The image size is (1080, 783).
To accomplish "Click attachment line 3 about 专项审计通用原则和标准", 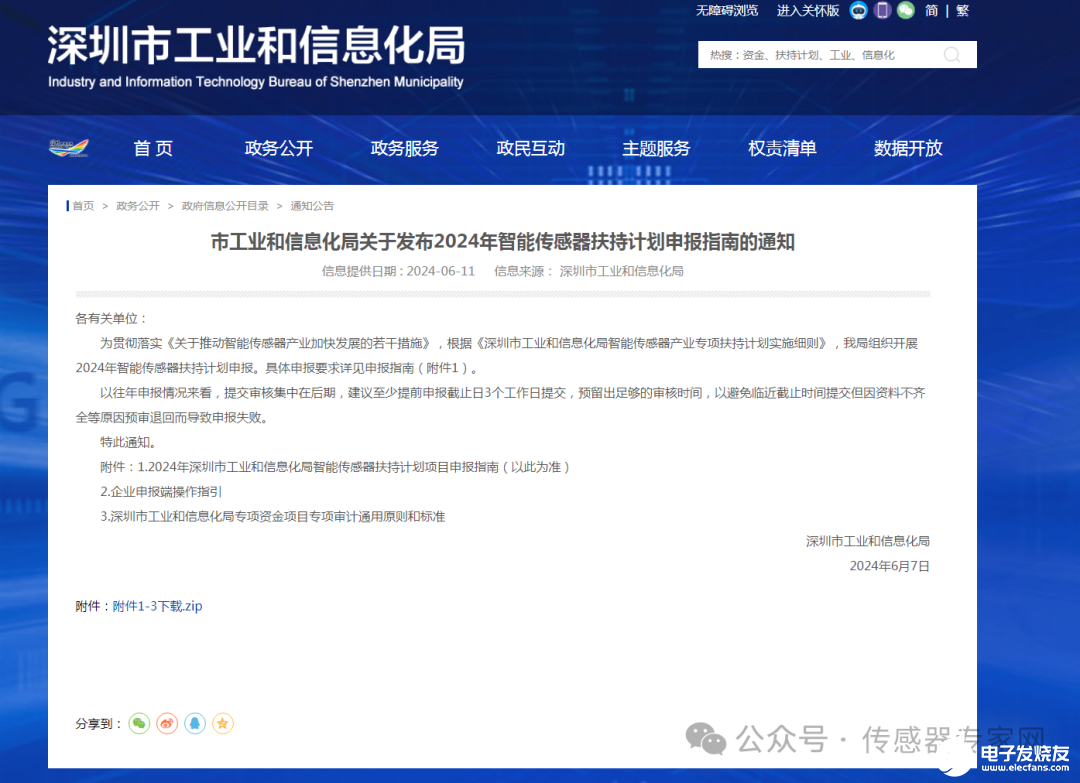I will coord(273,516).
